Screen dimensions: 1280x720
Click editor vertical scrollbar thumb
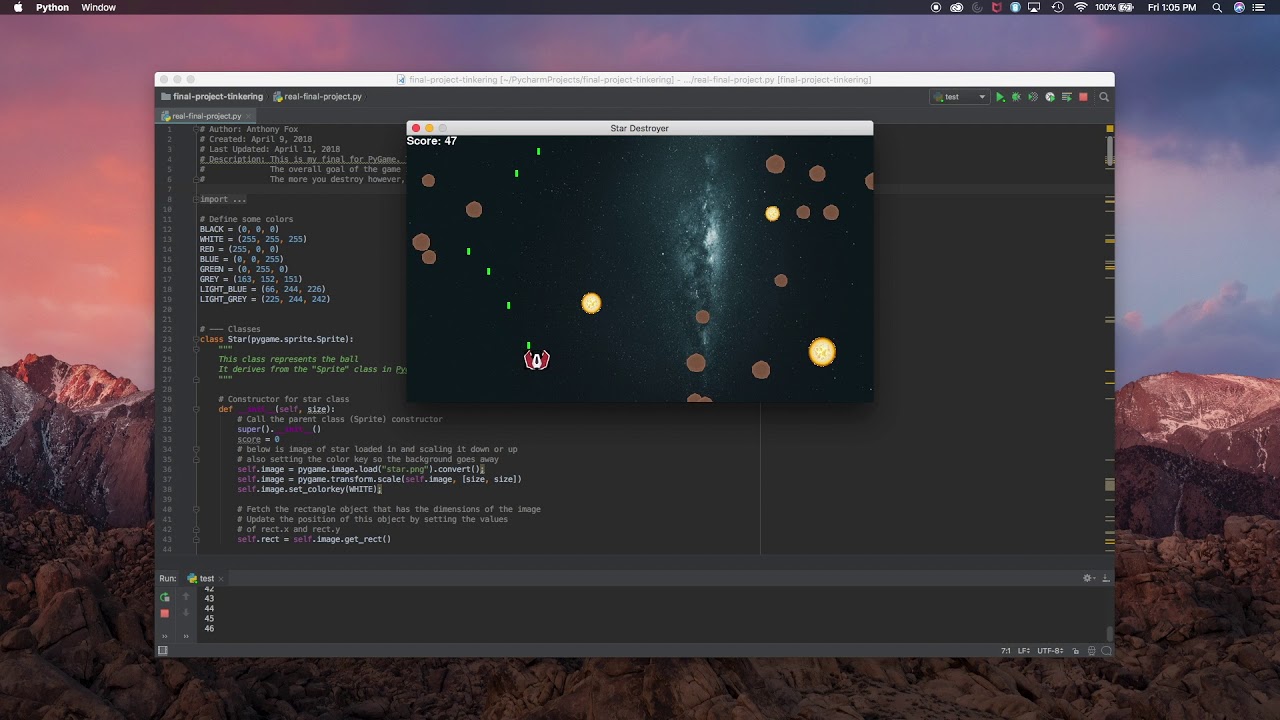[x=1110, y=151]
